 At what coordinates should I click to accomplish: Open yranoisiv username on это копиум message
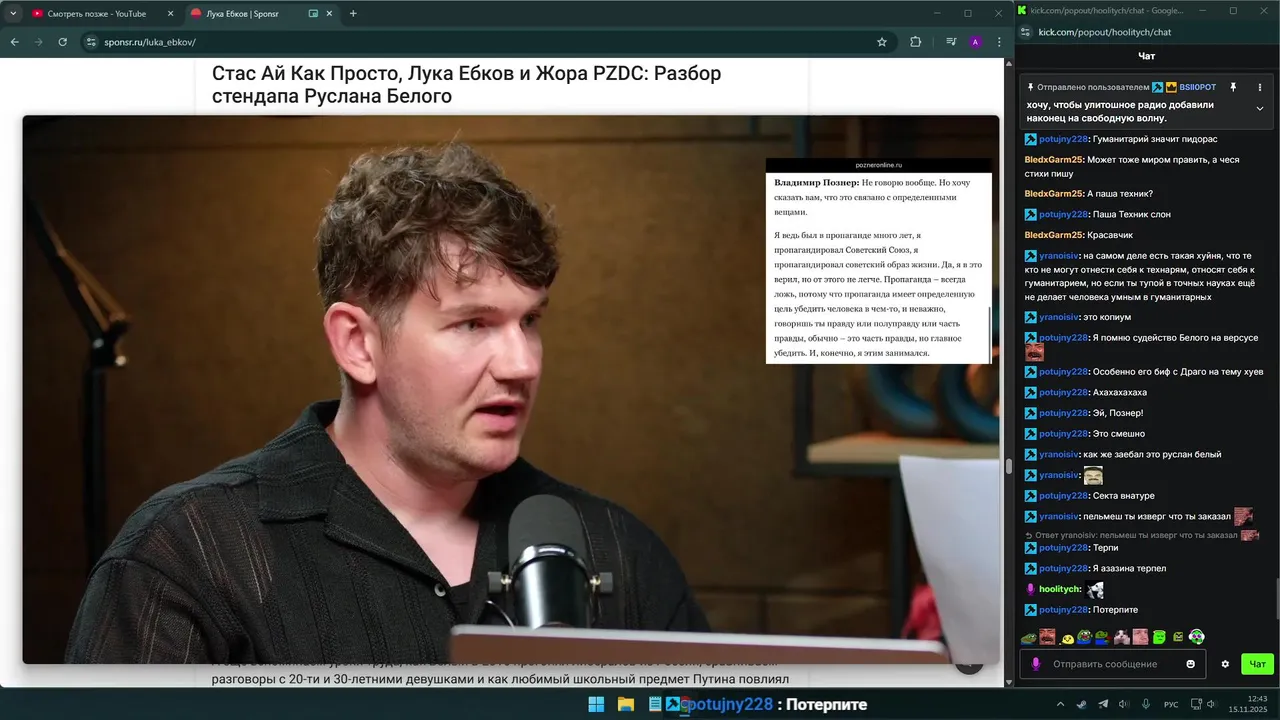(x=1059, y=317)
